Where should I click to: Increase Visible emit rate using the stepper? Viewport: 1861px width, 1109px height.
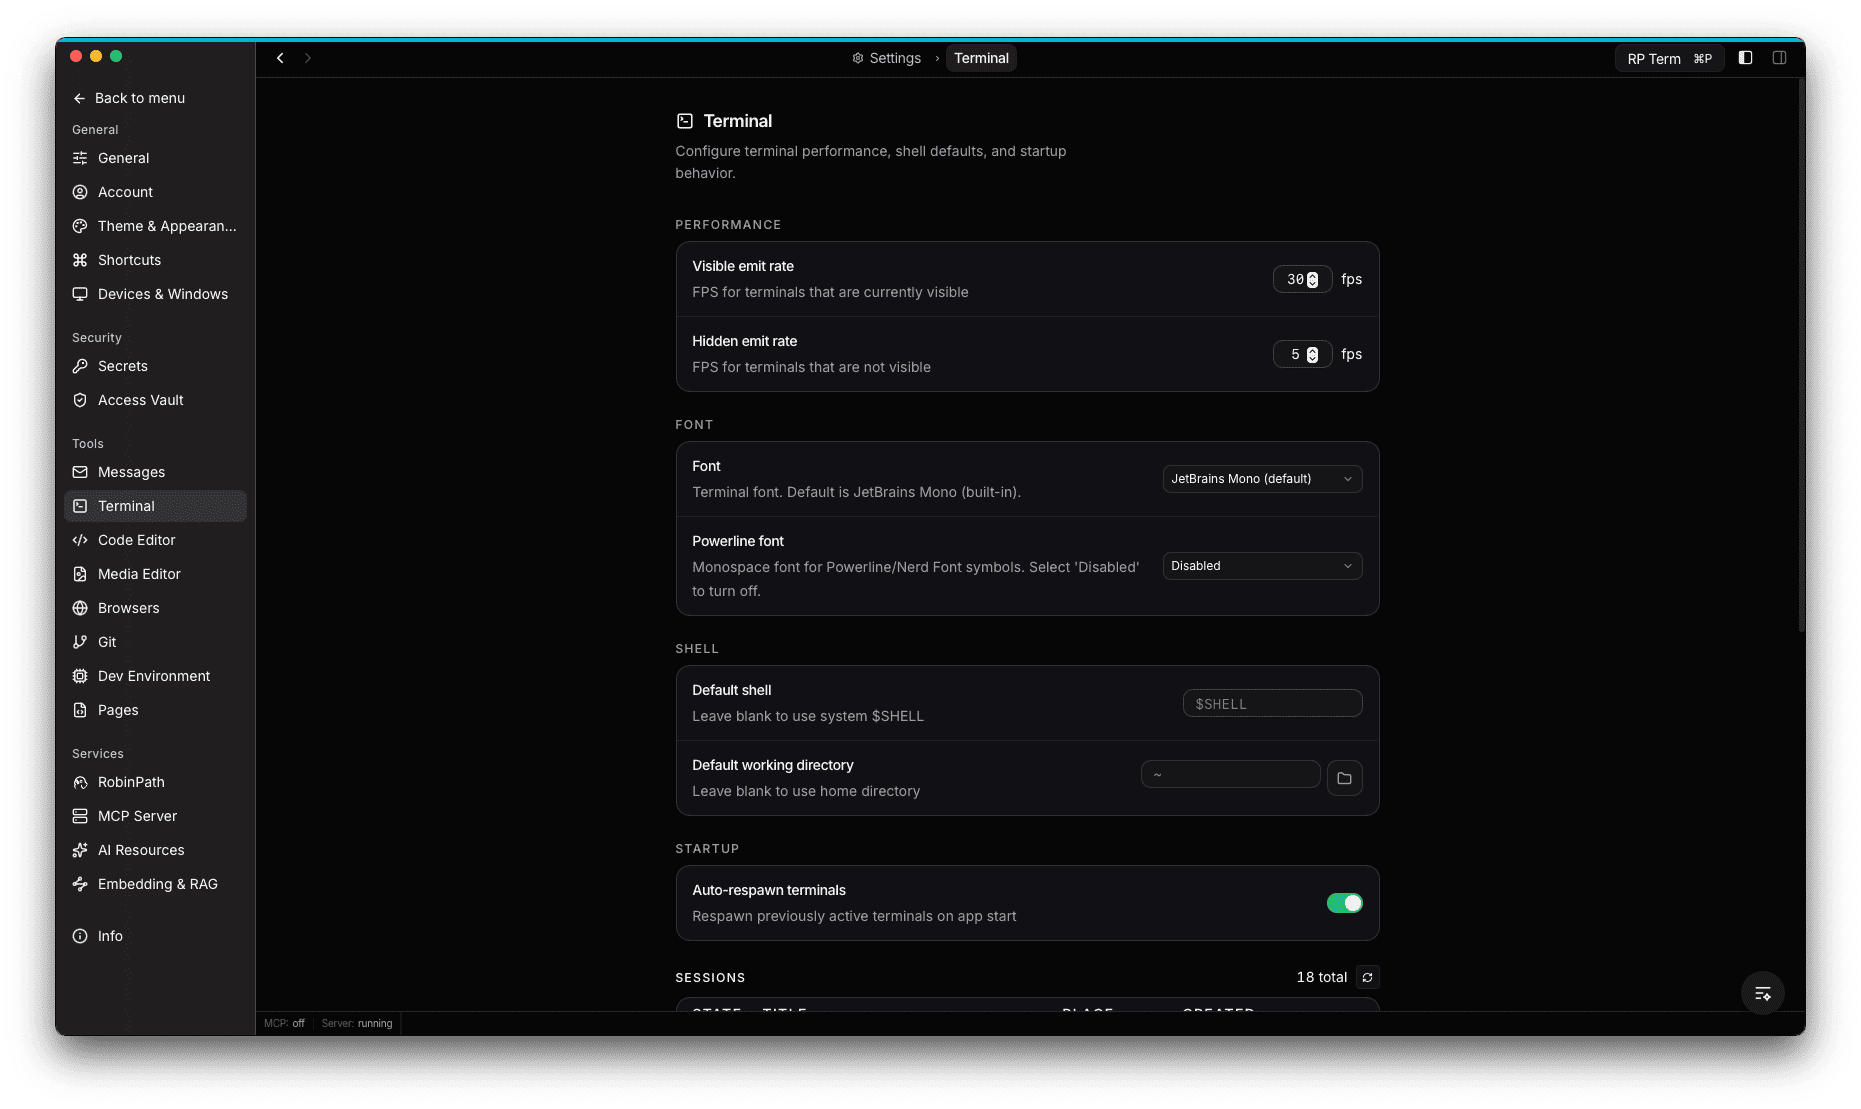pos(1316,275)
